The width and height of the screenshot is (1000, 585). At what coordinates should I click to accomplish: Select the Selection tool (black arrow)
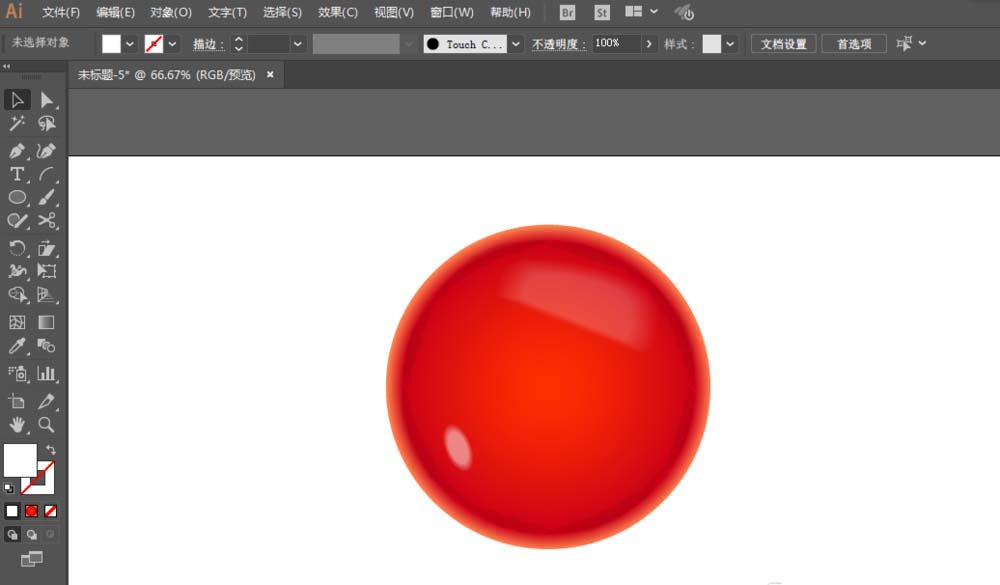(17, 100)
